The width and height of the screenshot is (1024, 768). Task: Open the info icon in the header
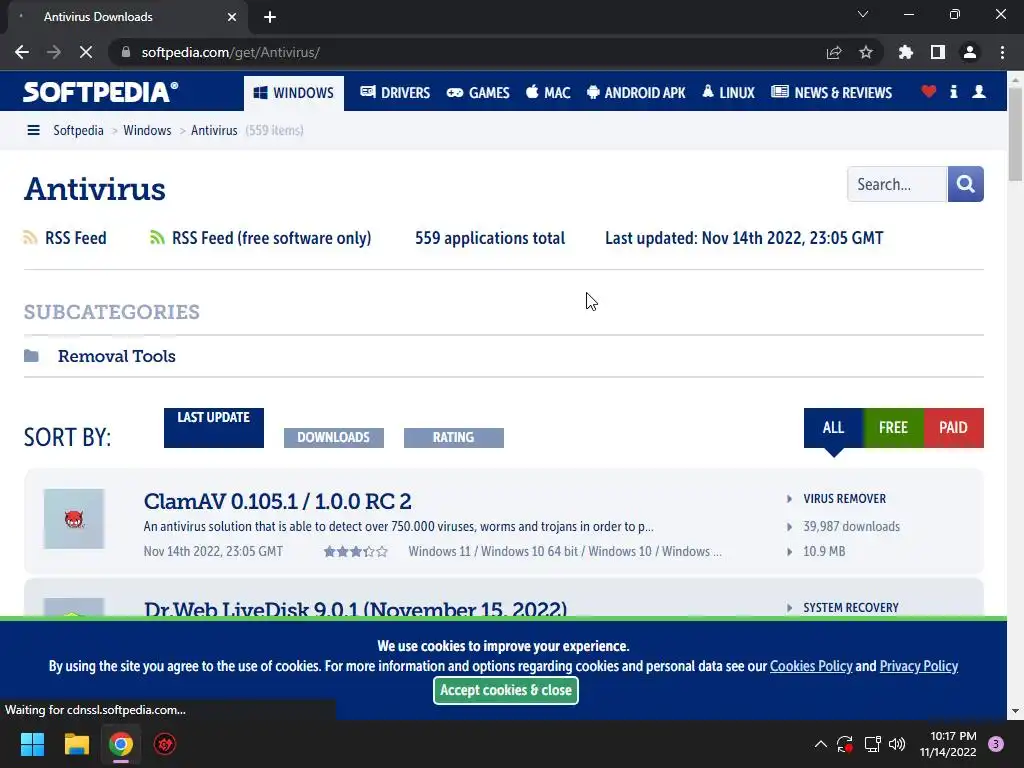pyautogui.click(x=953, y=91)
